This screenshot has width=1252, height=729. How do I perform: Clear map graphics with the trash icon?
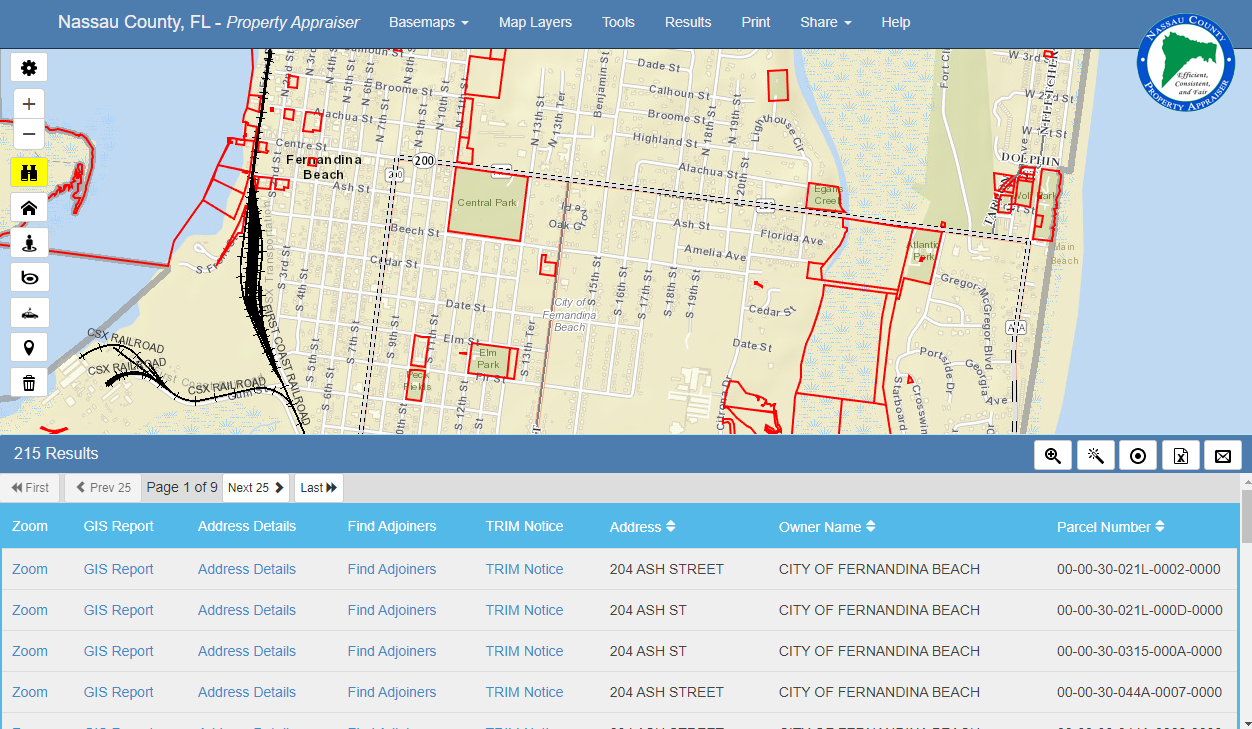tap(28, 382)
